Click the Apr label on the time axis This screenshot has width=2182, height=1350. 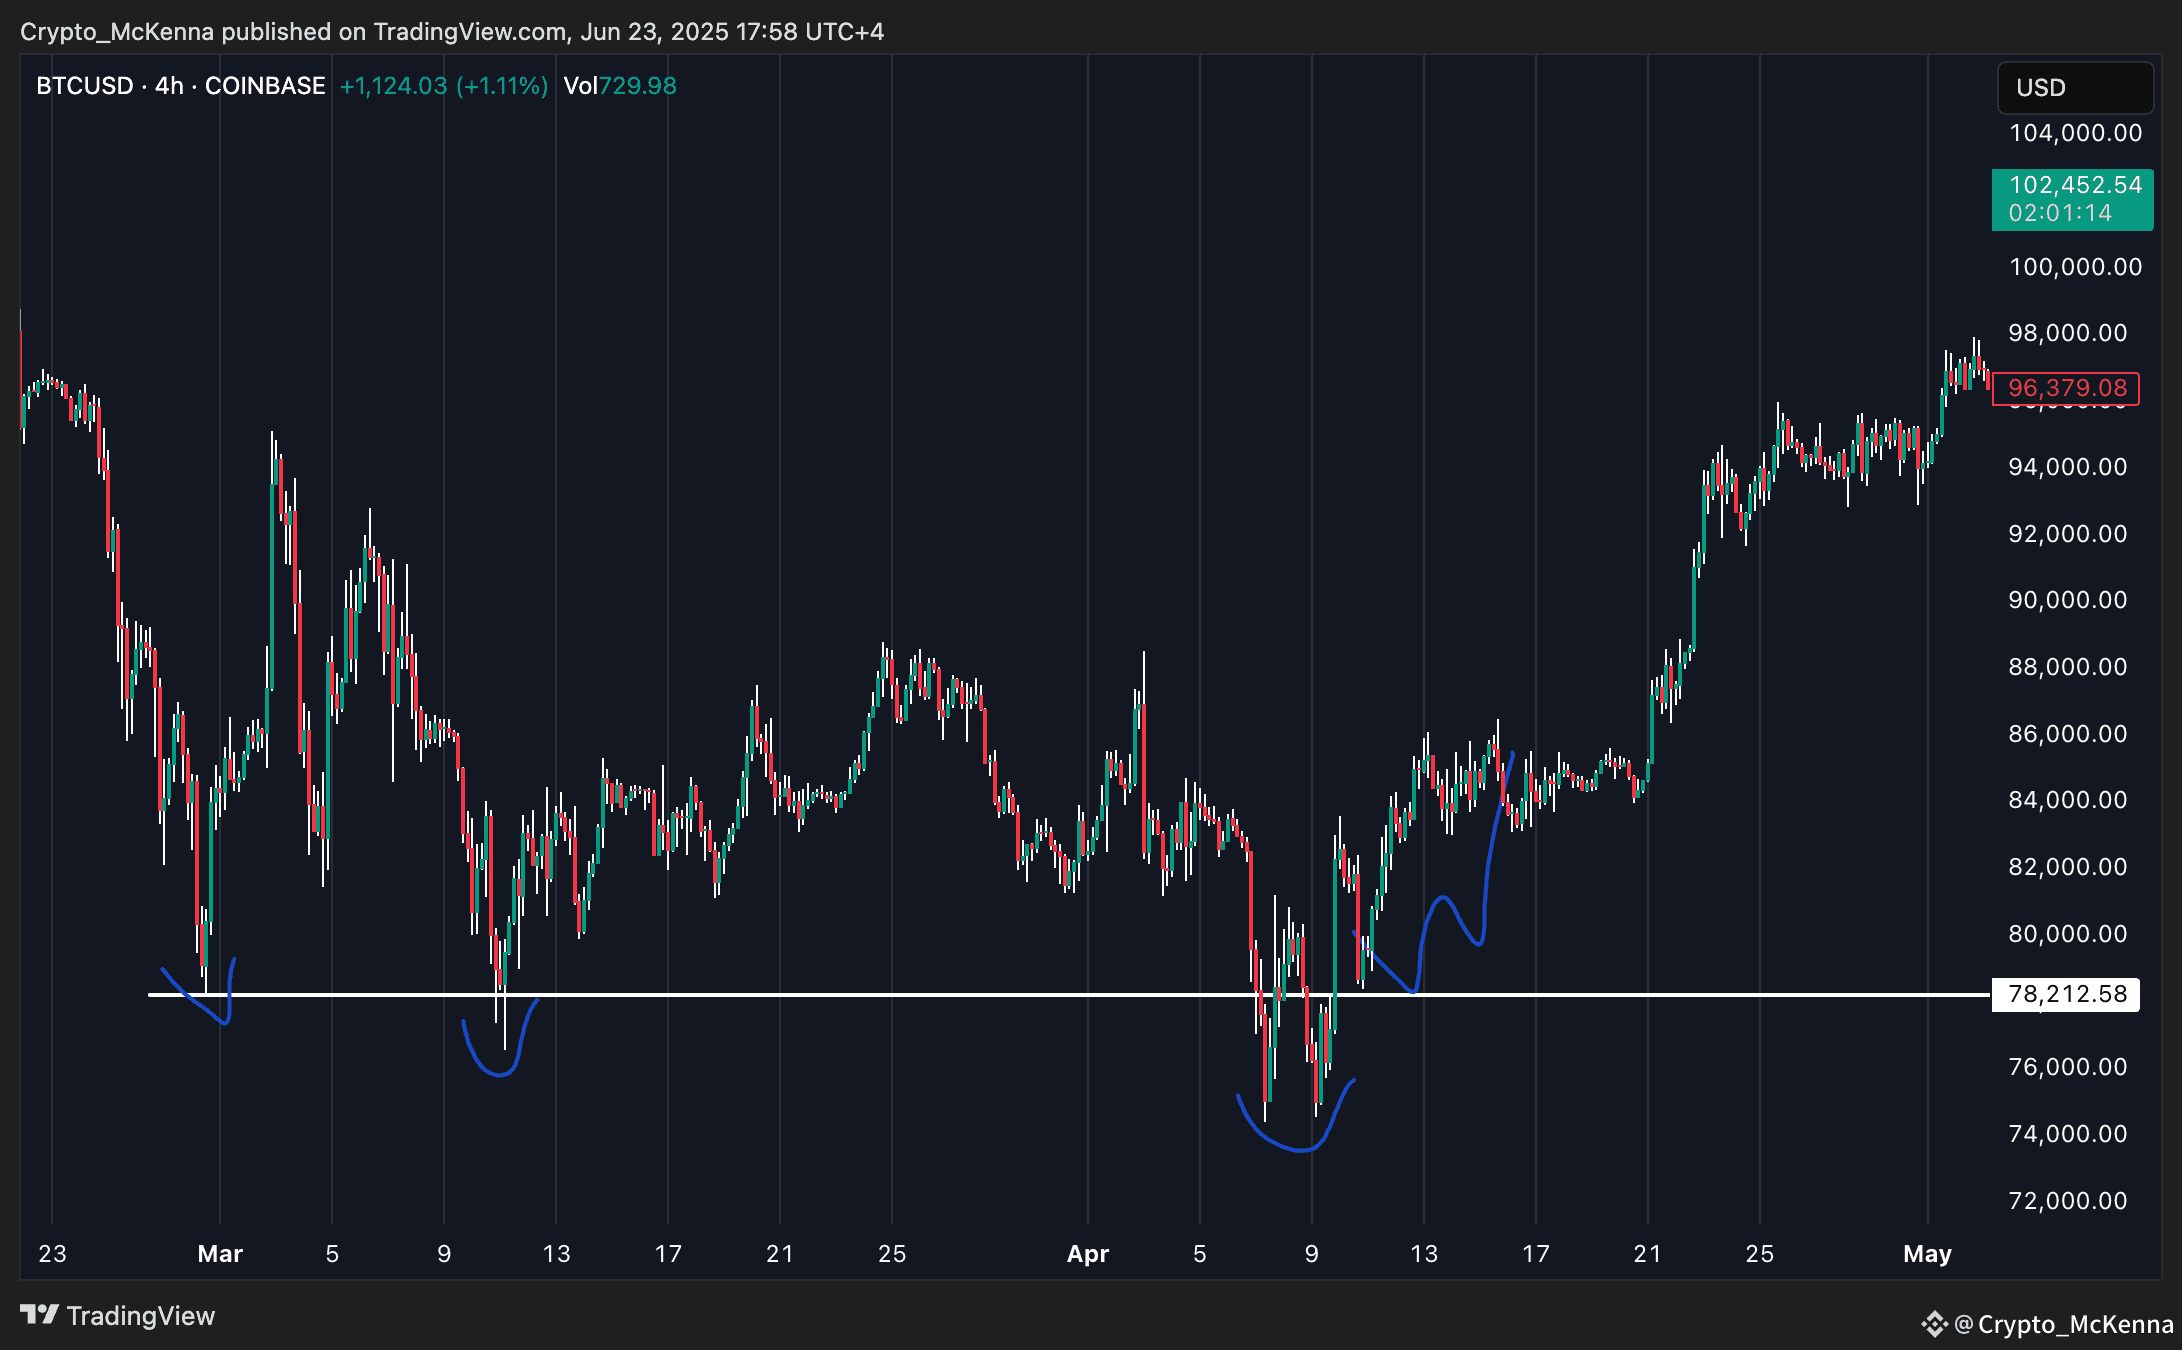point(1088,1254)
